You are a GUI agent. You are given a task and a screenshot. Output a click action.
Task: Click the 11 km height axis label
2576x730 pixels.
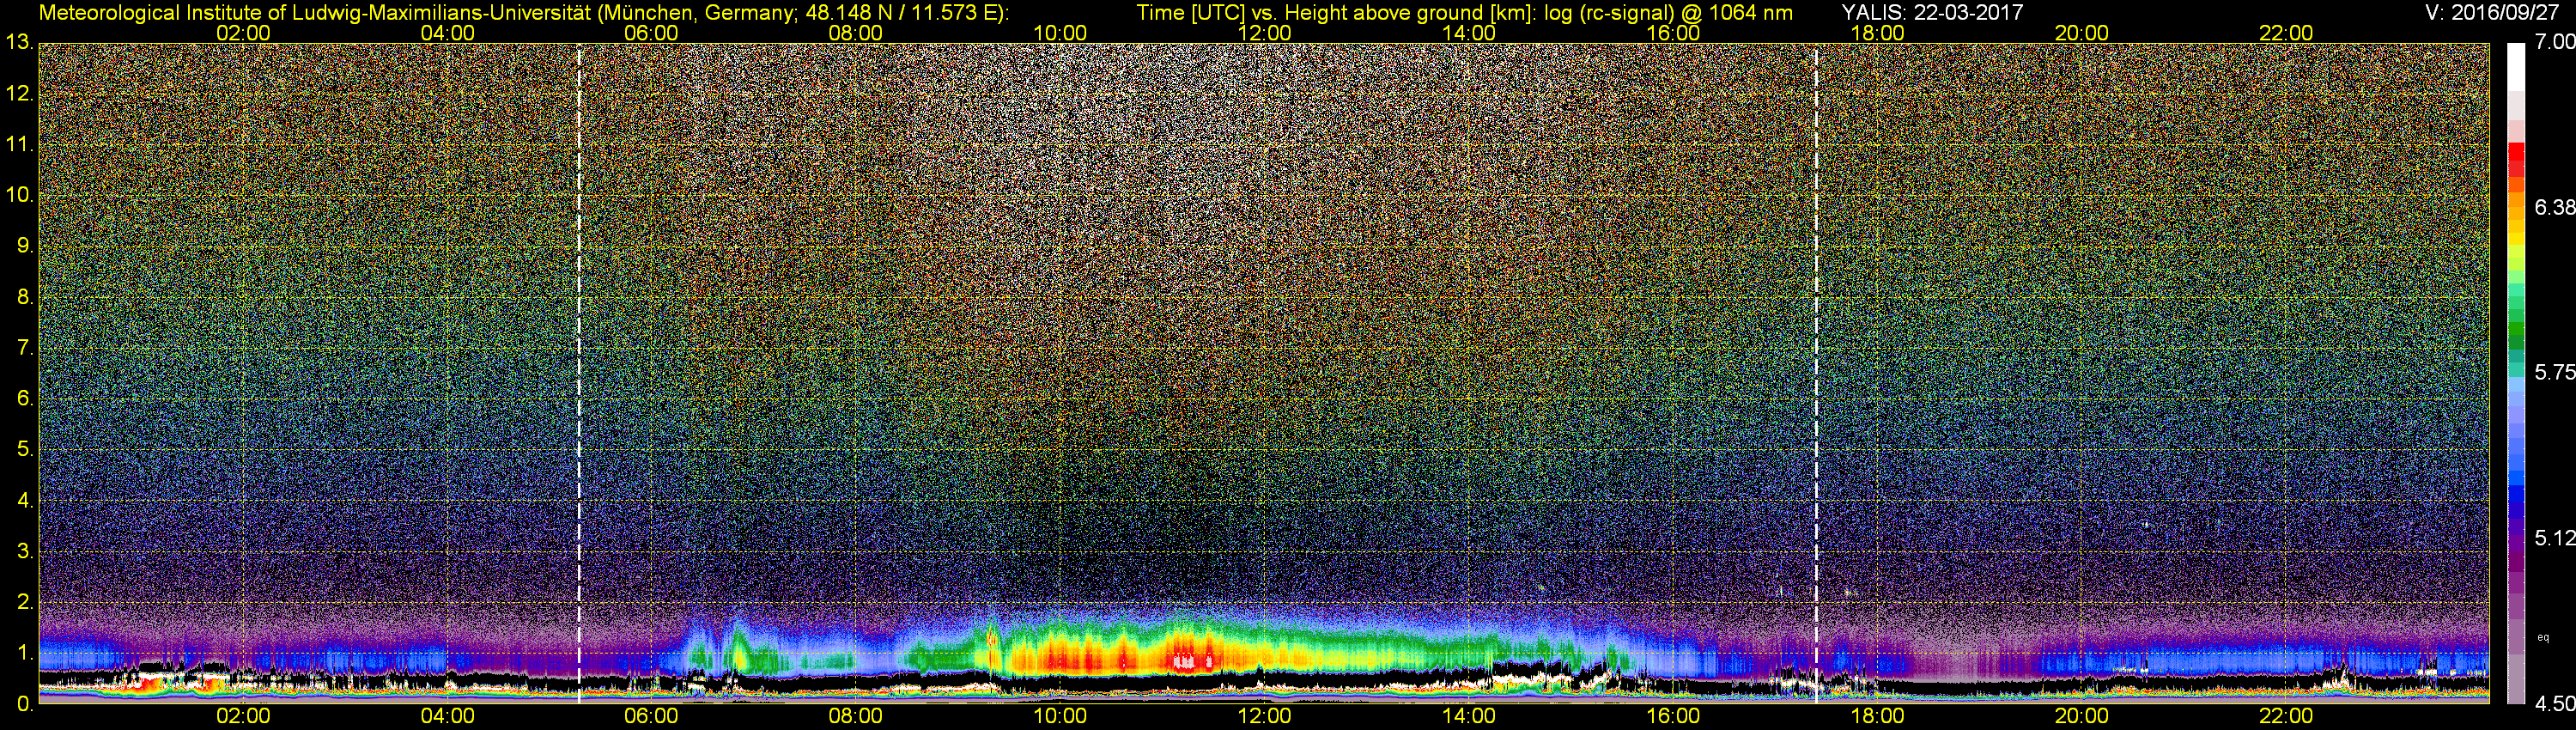click(19, 144)
